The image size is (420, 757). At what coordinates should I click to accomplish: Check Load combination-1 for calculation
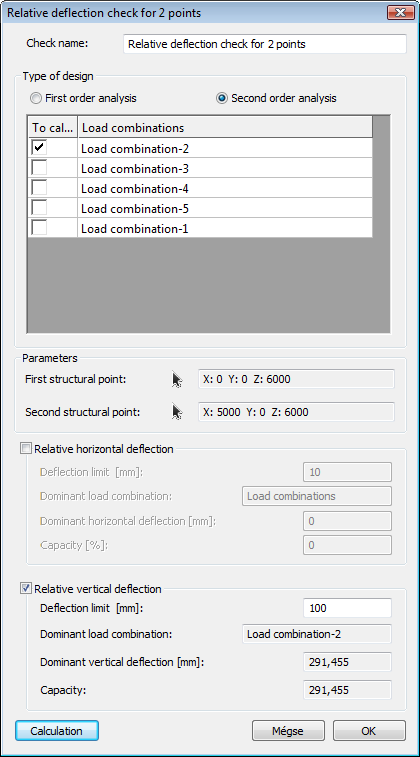click(39, 228)
